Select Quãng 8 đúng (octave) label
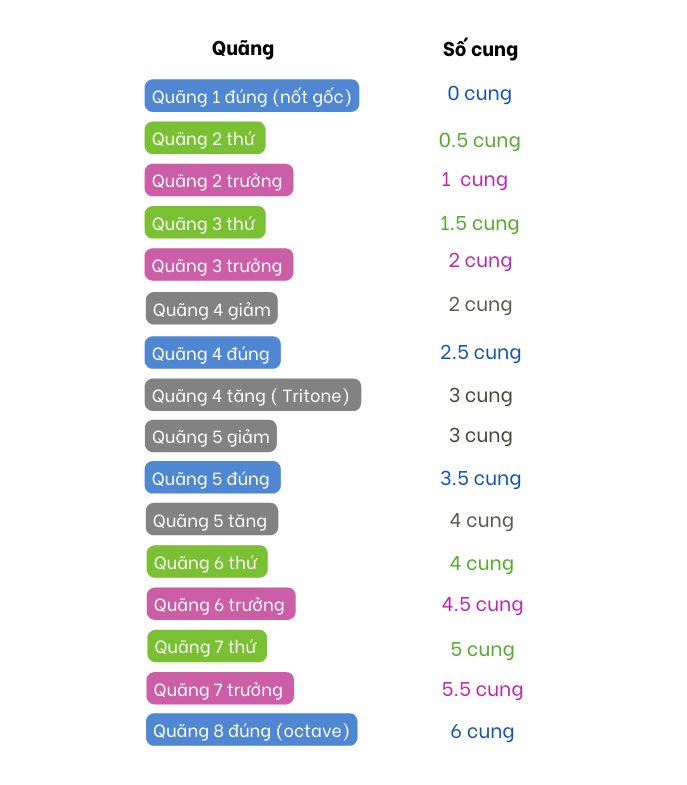 252,730
